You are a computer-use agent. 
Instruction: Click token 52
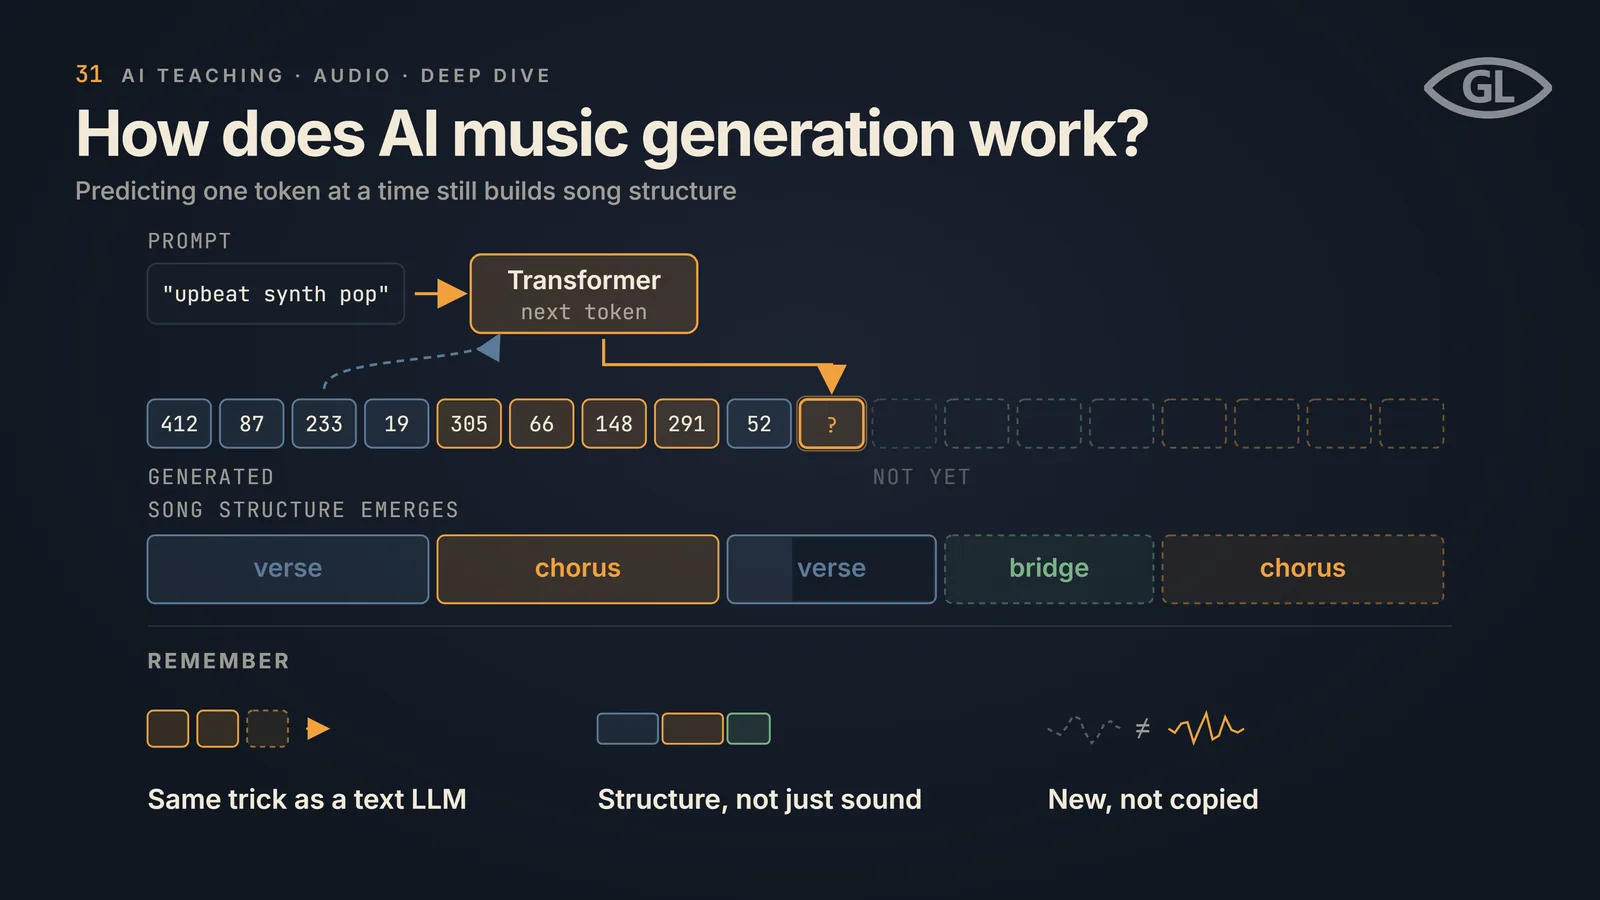(759, 424)
